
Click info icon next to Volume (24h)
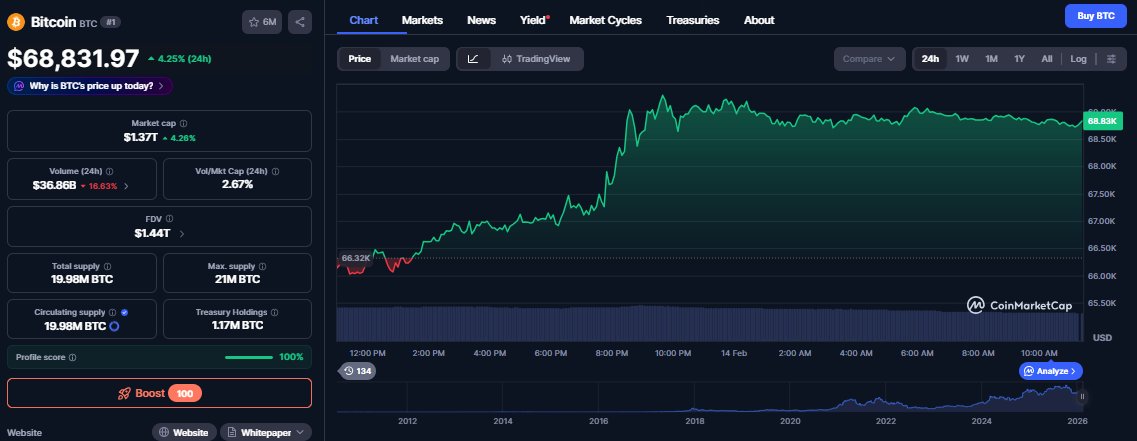tap(109, 172)
